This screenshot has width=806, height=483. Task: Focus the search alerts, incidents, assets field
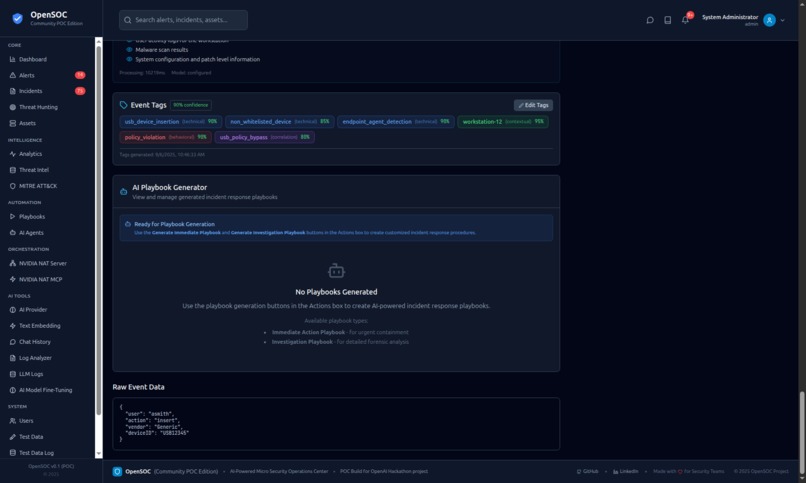183,20
